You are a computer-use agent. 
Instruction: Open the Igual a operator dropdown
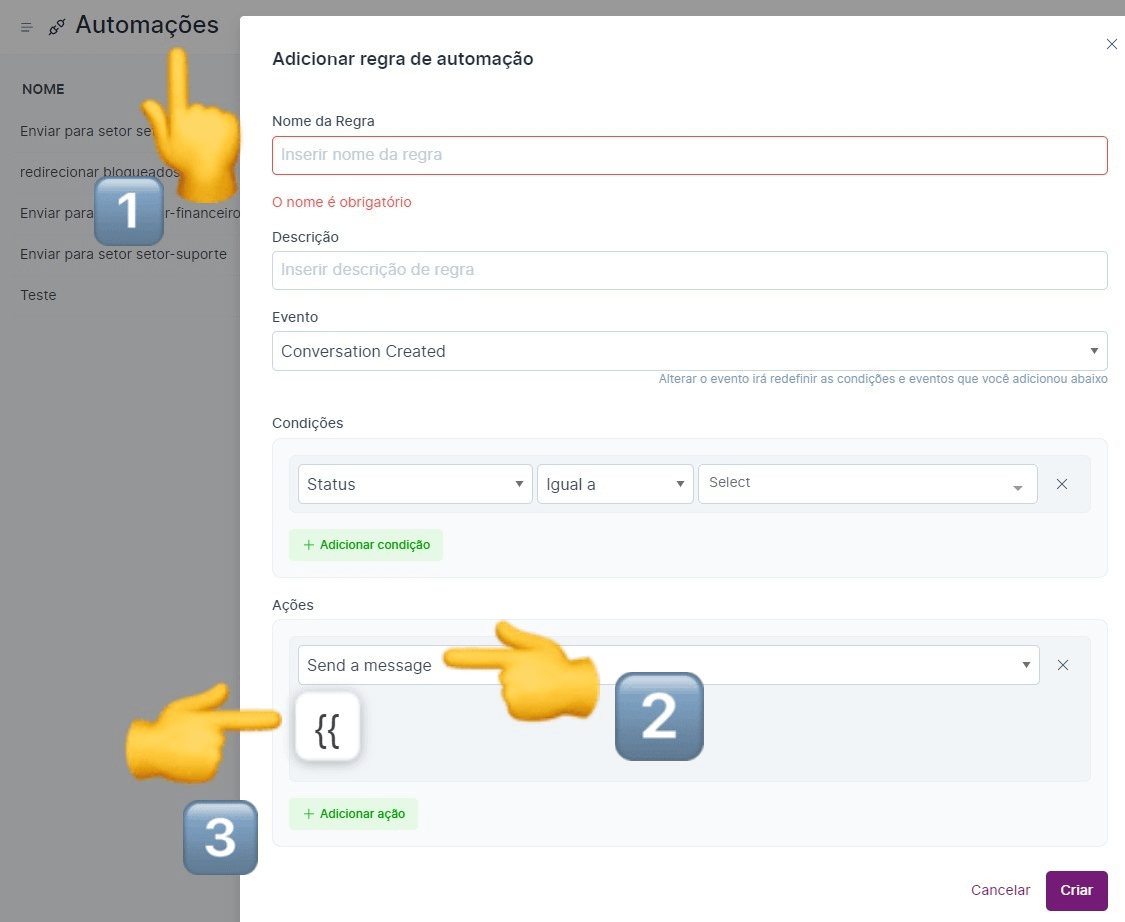615,483
